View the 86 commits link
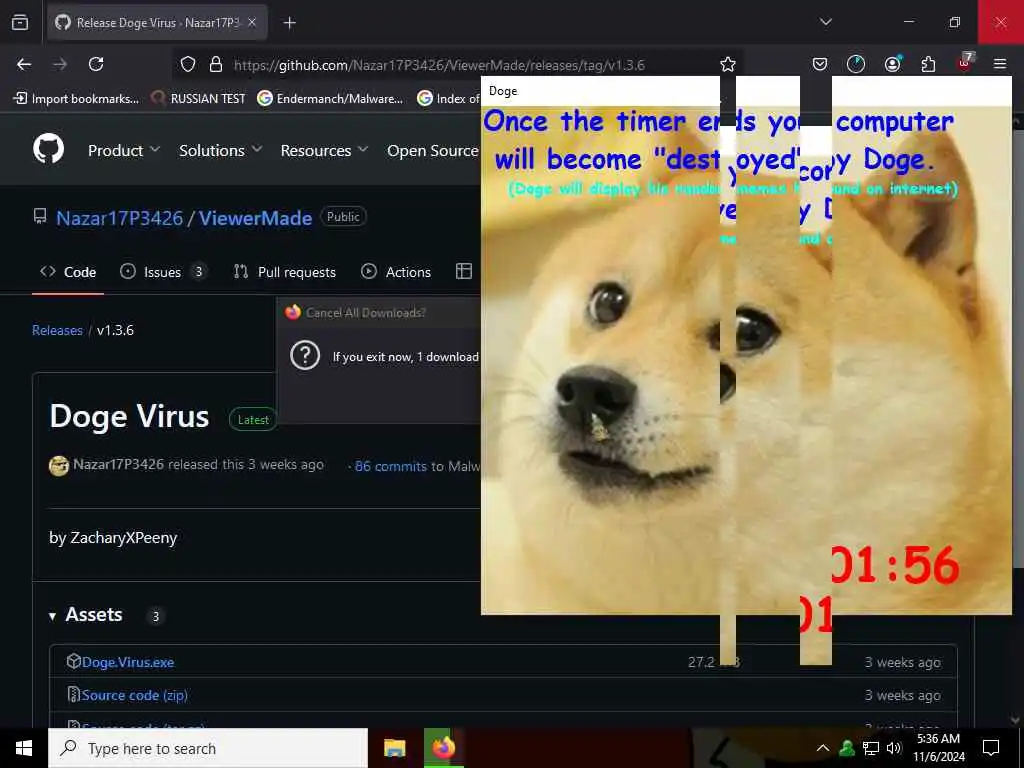The image size is (1024, 768). coord(391,466)
